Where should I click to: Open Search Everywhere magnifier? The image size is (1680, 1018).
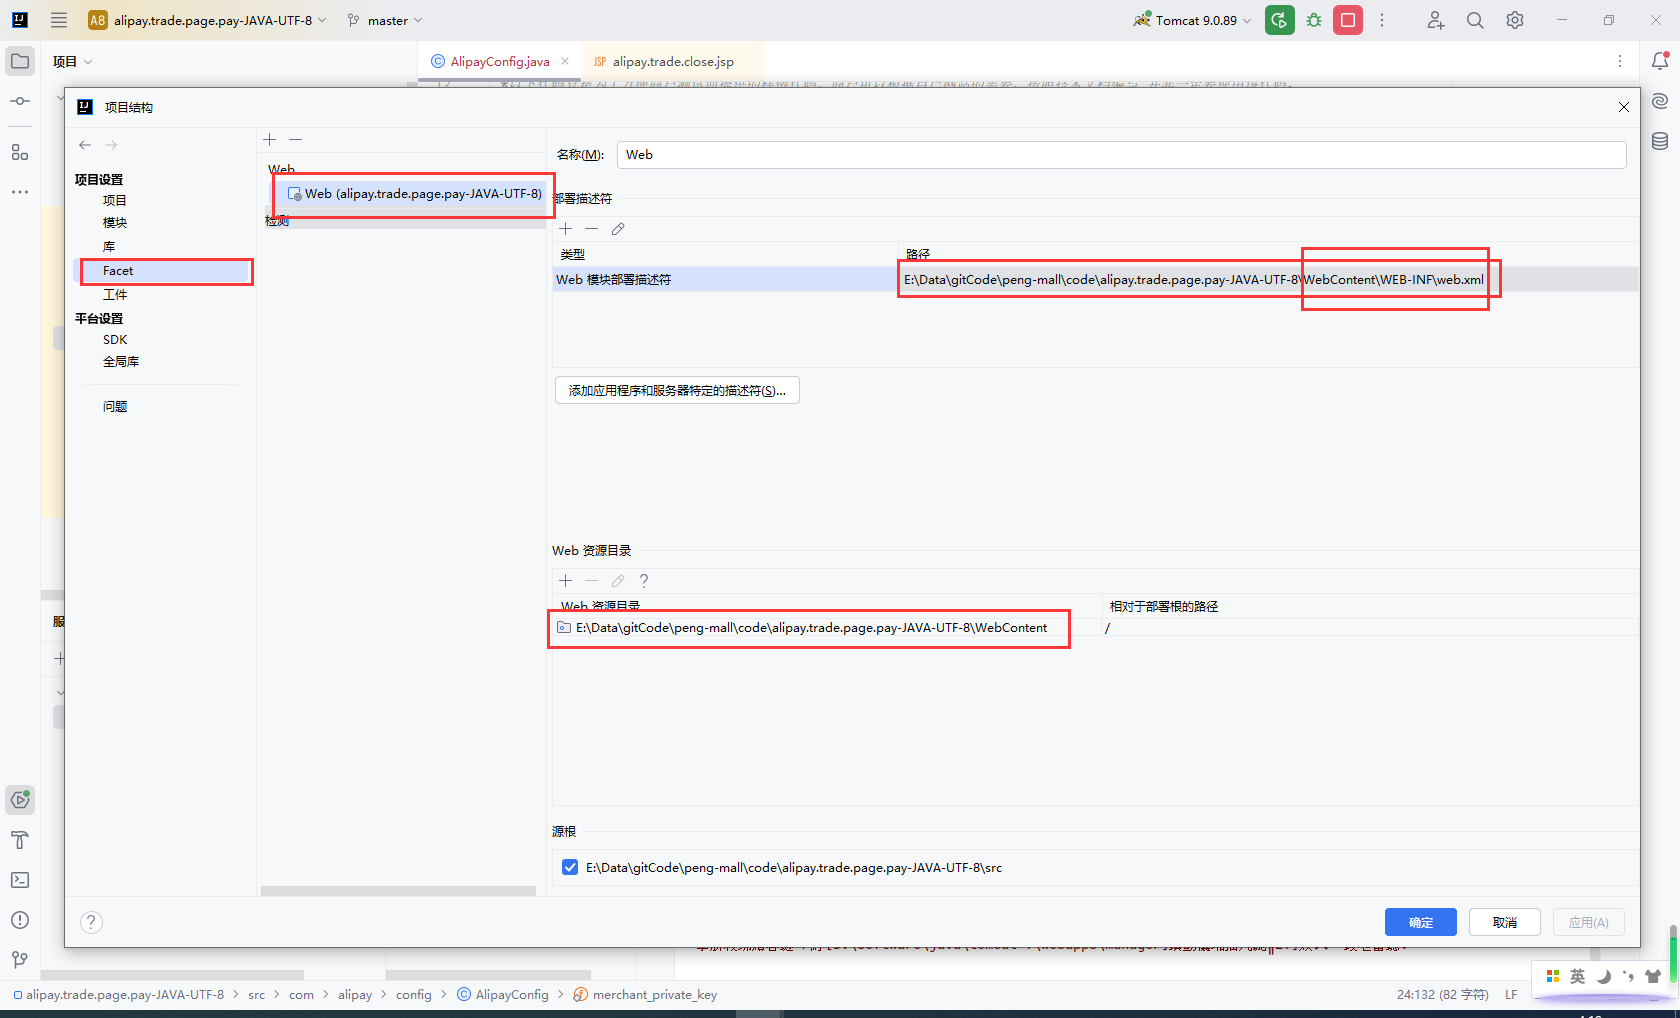pyautogui.click(x=1475, y=20)
